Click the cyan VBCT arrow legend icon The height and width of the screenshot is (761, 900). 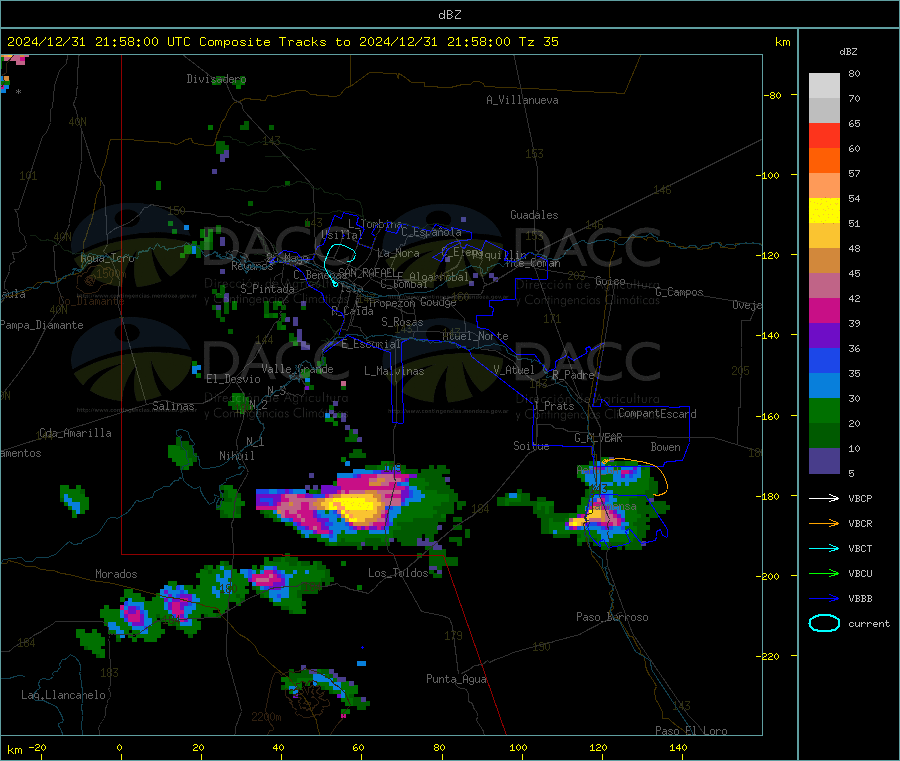[x=824, y=548]
